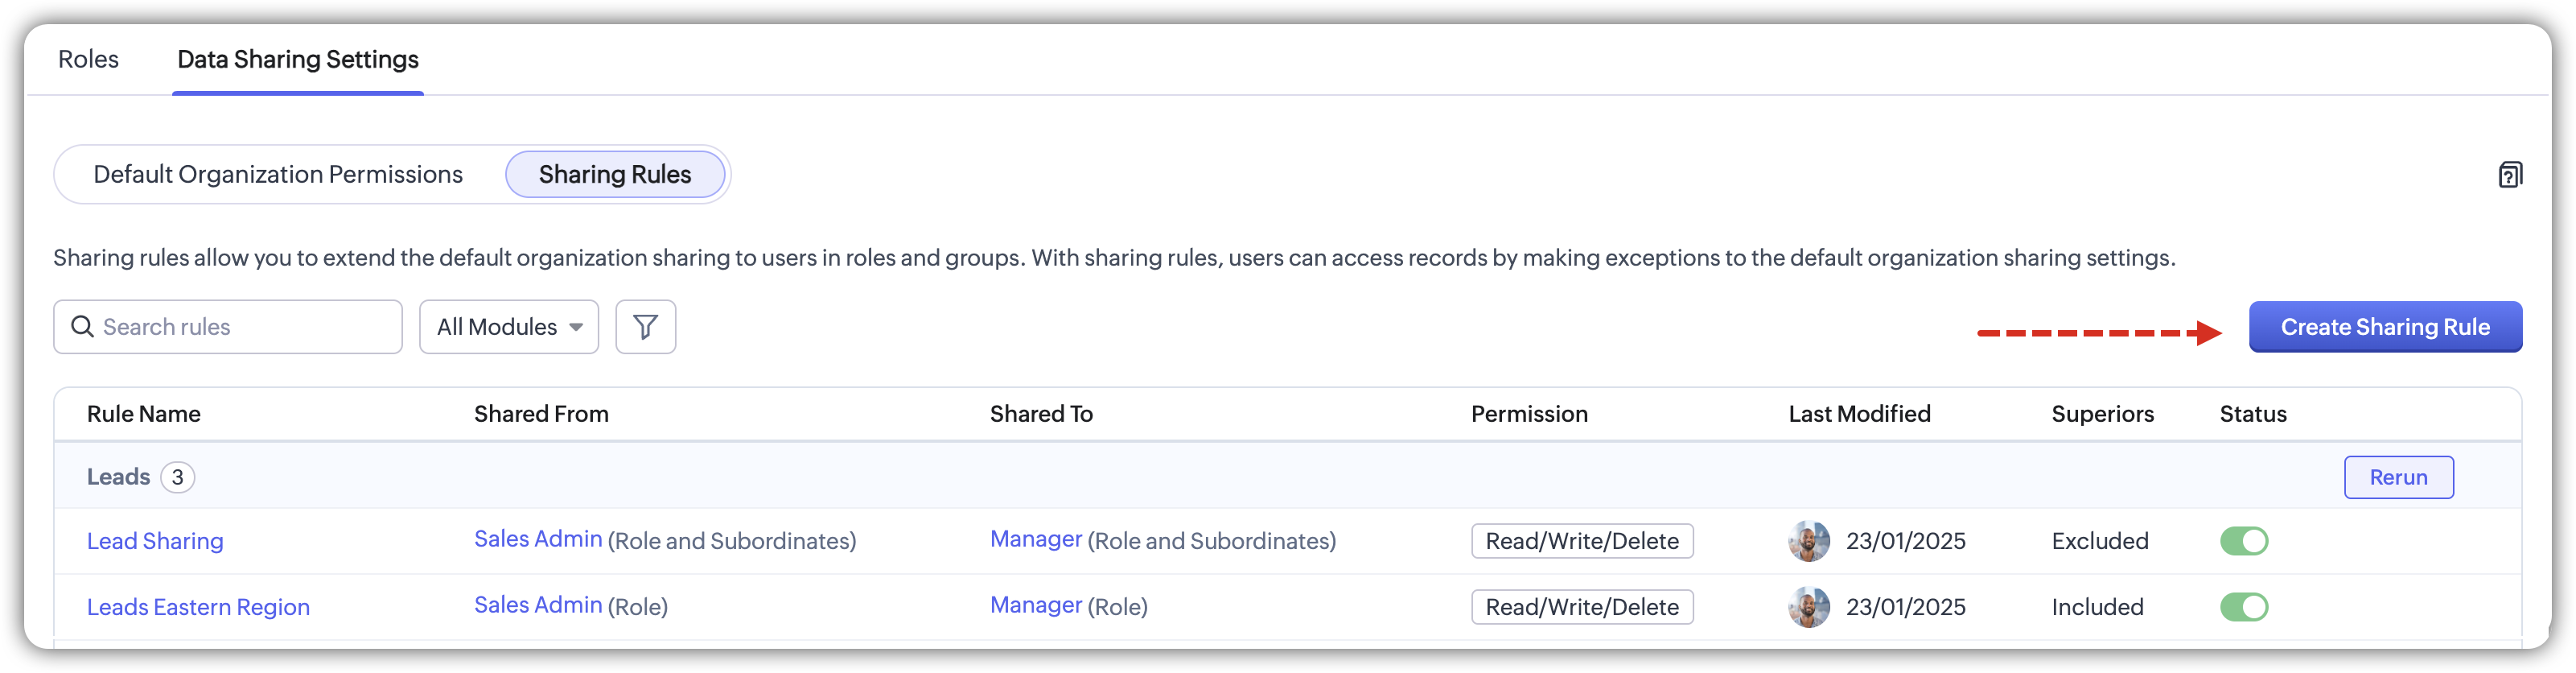Image resolution: width=2576 pixels, height=673 pixels.
Task: Collapse the Leads group row
Action: pyautogui.click(x=119, y=477)
